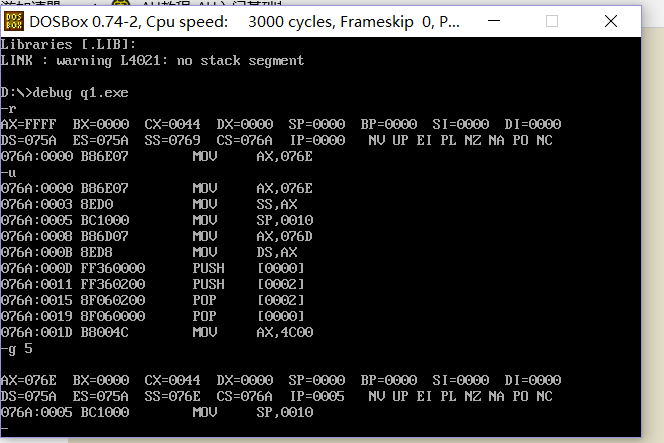Screen dimensions: 664x443
Task: Click the 'PUSH [0000]' instruction line
Action: click(x=152, y=269)
